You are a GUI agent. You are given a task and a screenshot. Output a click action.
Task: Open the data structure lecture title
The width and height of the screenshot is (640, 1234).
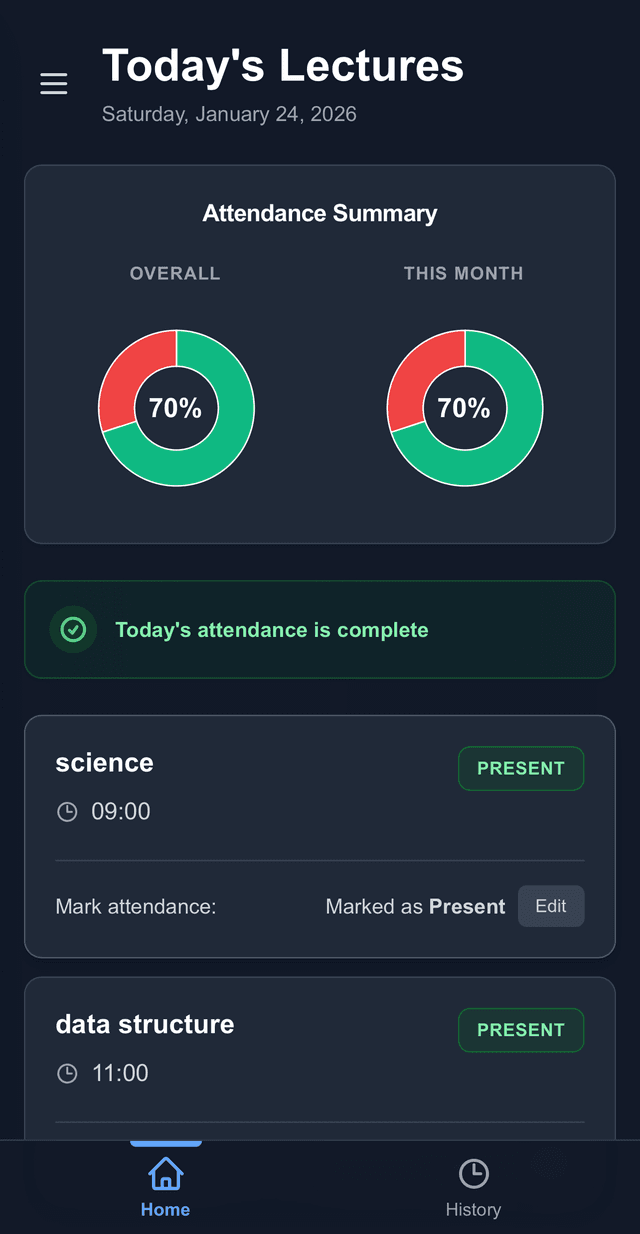click(145, 1025)
